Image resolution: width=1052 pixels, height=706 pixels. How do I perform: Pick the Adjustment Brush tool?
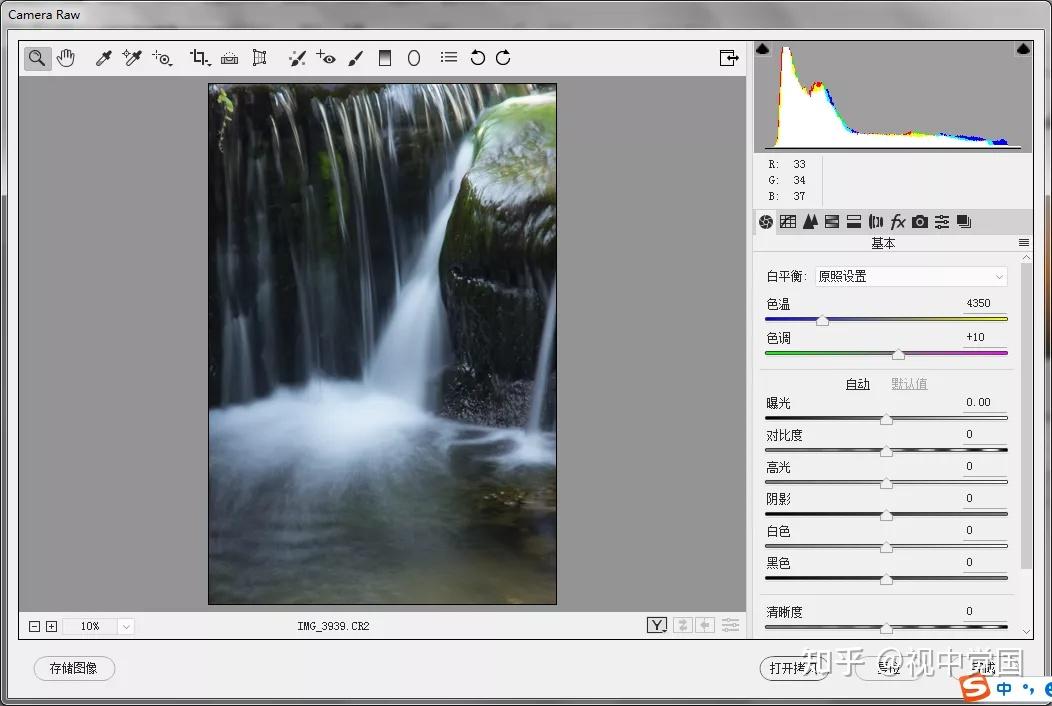pyautogui.click(x=356, y=58)
